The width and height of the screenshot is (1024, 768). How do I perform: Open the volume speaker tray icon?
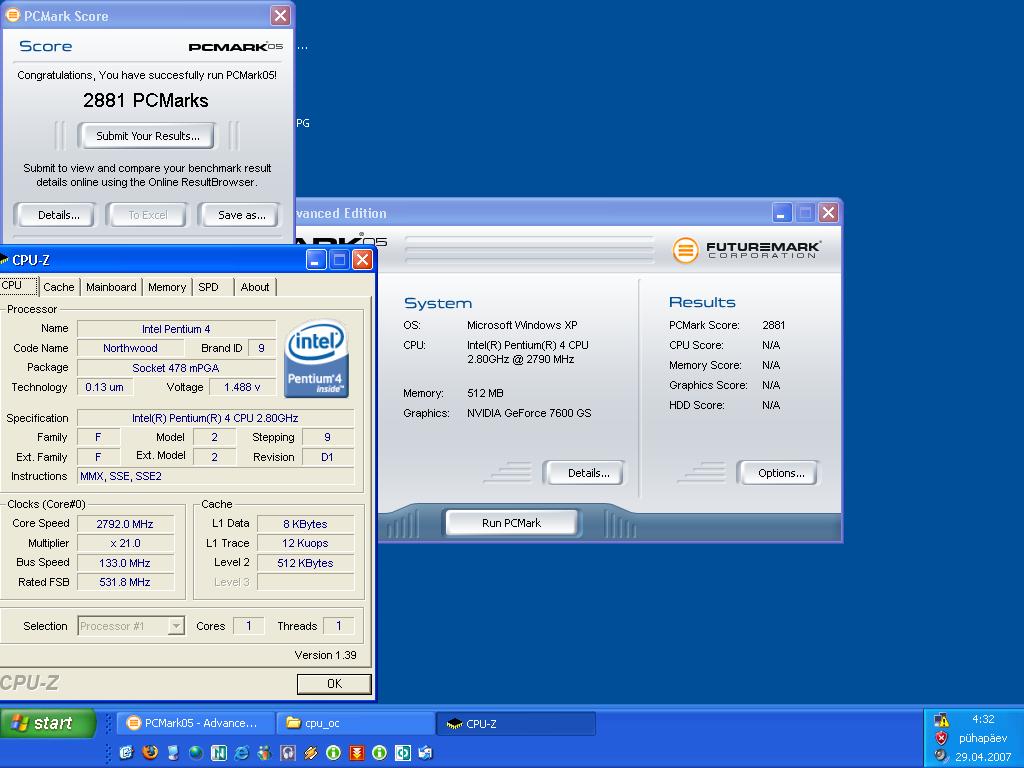click(x=941, y=756)
